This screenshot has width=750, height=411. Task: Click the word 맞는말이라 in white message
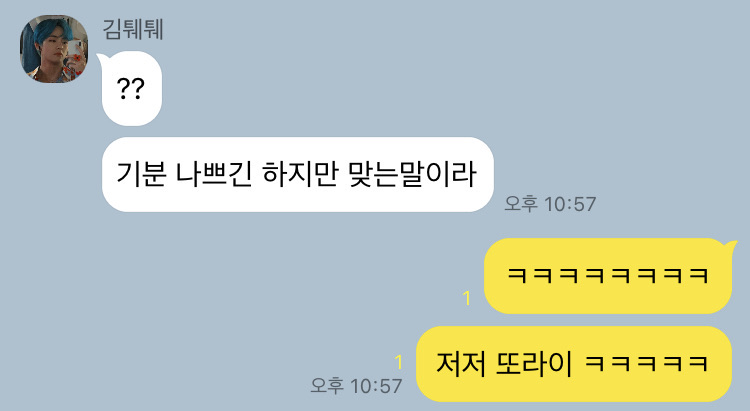click(x=413, y=174)
